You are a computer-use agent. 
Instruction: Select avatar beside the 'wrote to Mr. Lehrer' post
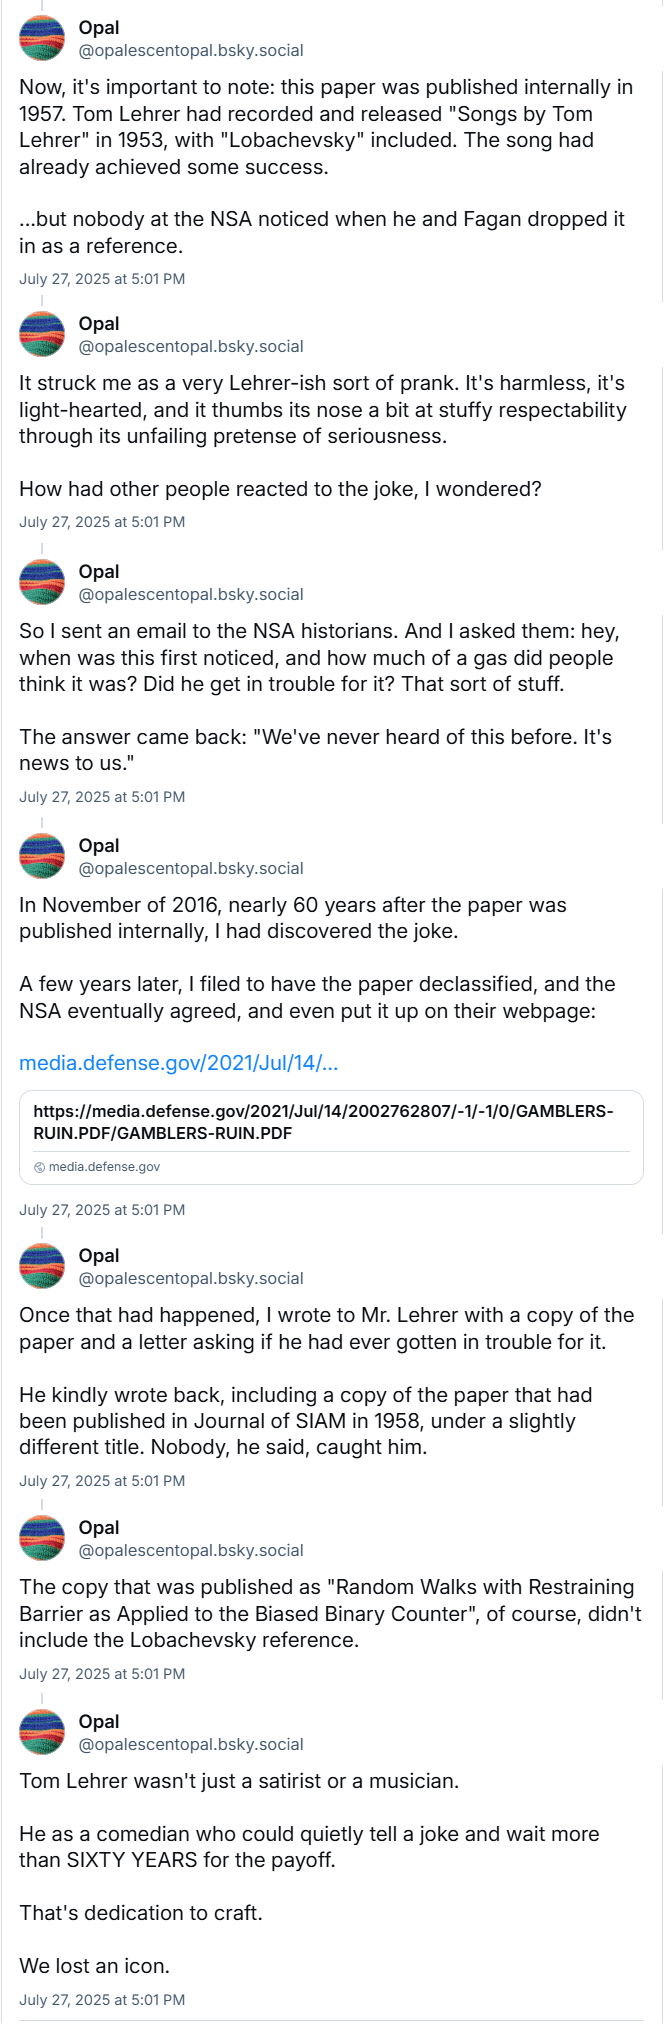(x=42, y=1266)
